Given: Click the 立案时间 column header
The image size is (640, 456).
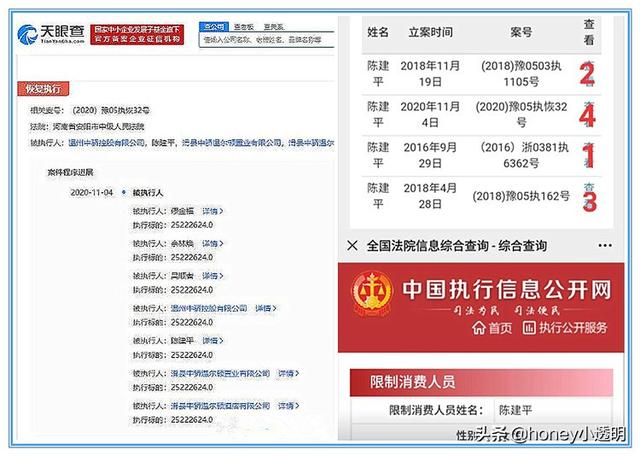Looking at the screenshot, I should pos(430,32).
